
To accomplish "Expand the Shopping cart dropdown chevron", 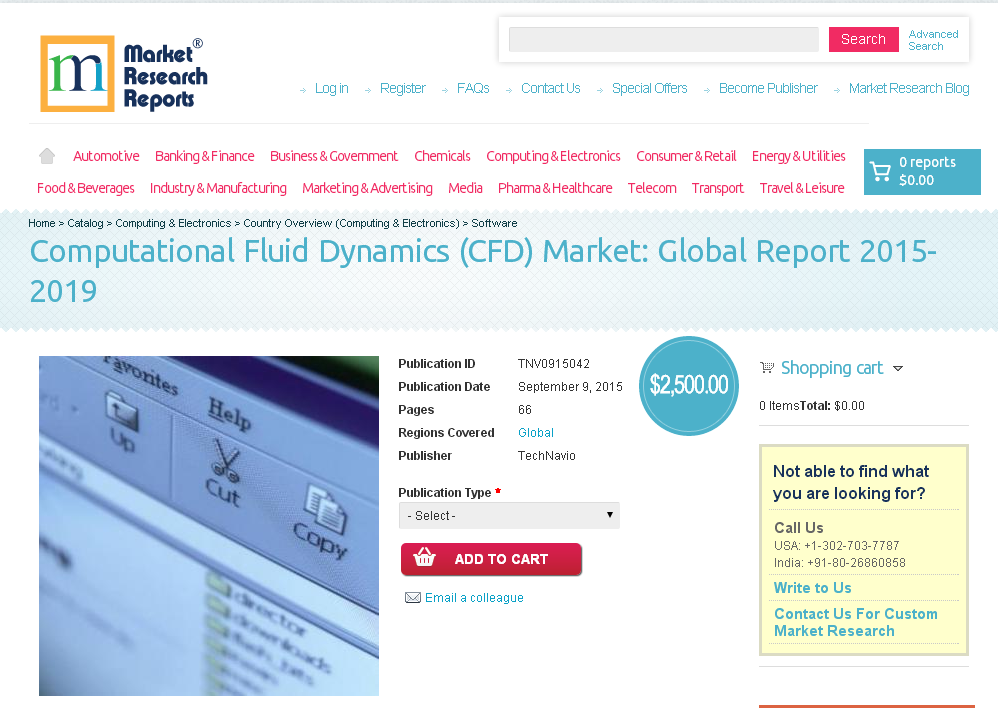I will click(x=899, y=368).
